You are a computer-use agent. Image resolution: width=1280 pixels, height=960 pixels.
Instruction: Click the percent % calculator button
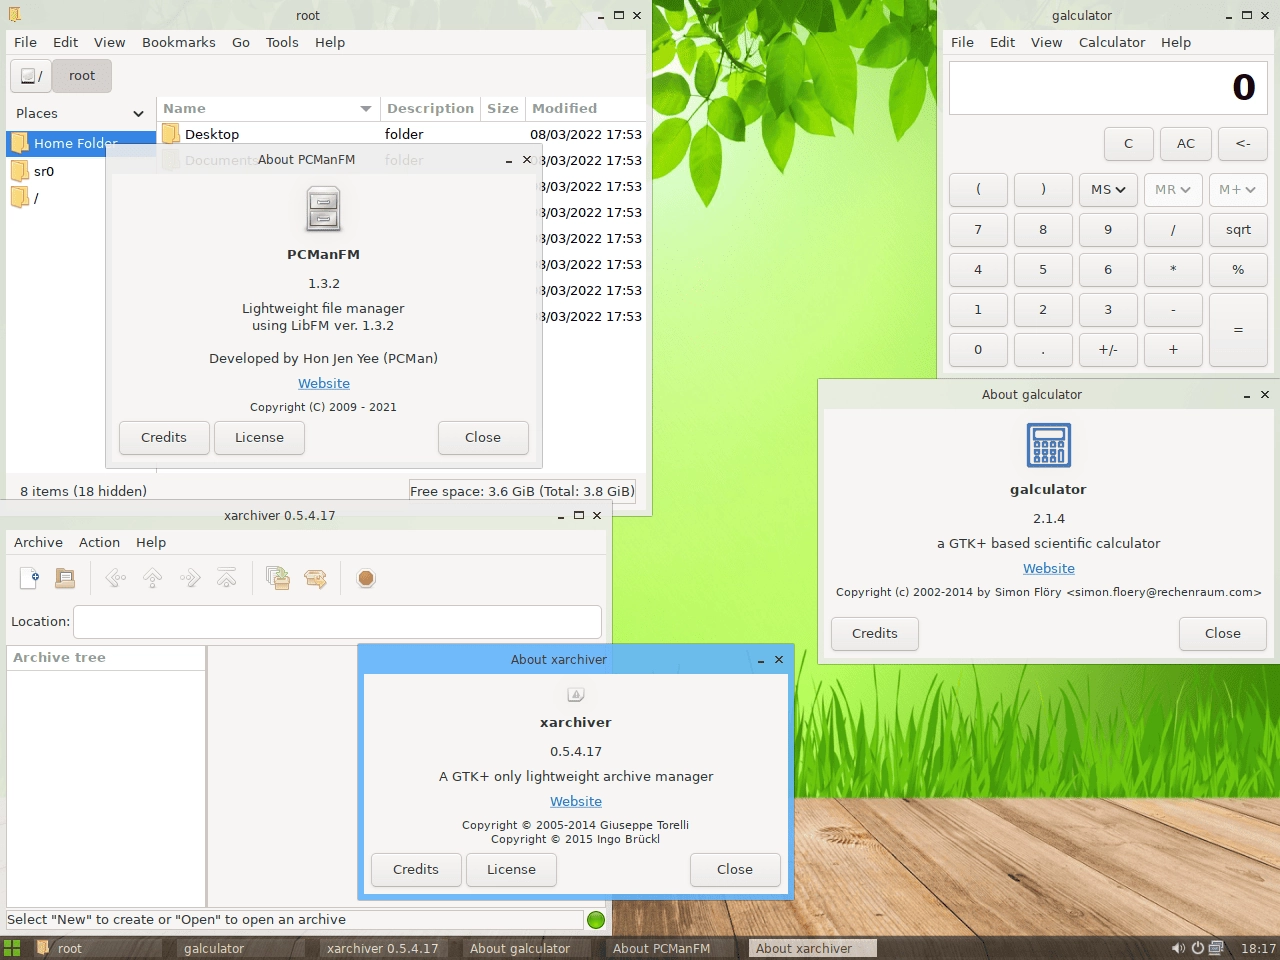pyautogui.click(x=1238, y=270)
